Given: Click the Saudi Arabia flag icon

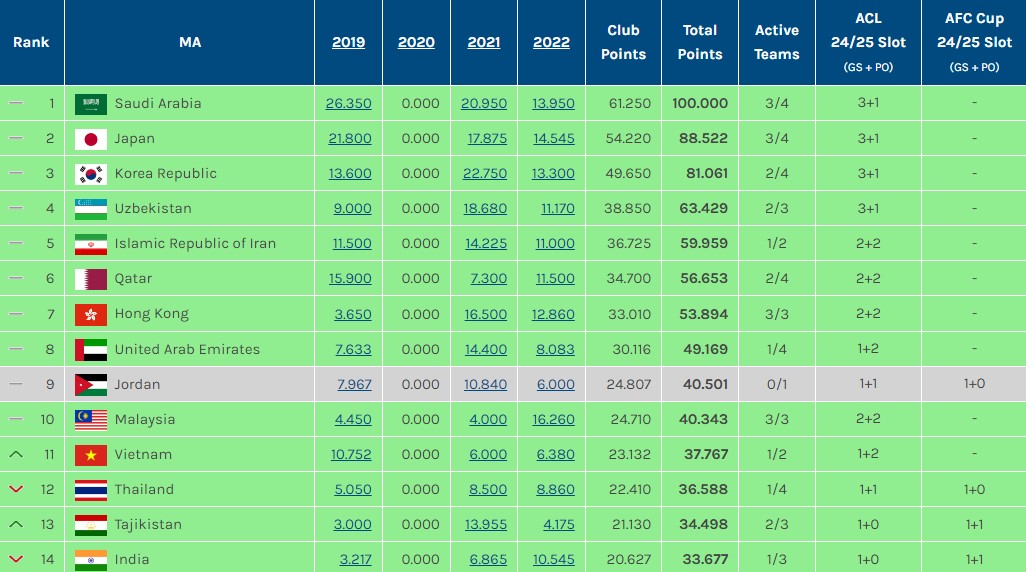Looking at the screenshot, I should click(91, 104).
